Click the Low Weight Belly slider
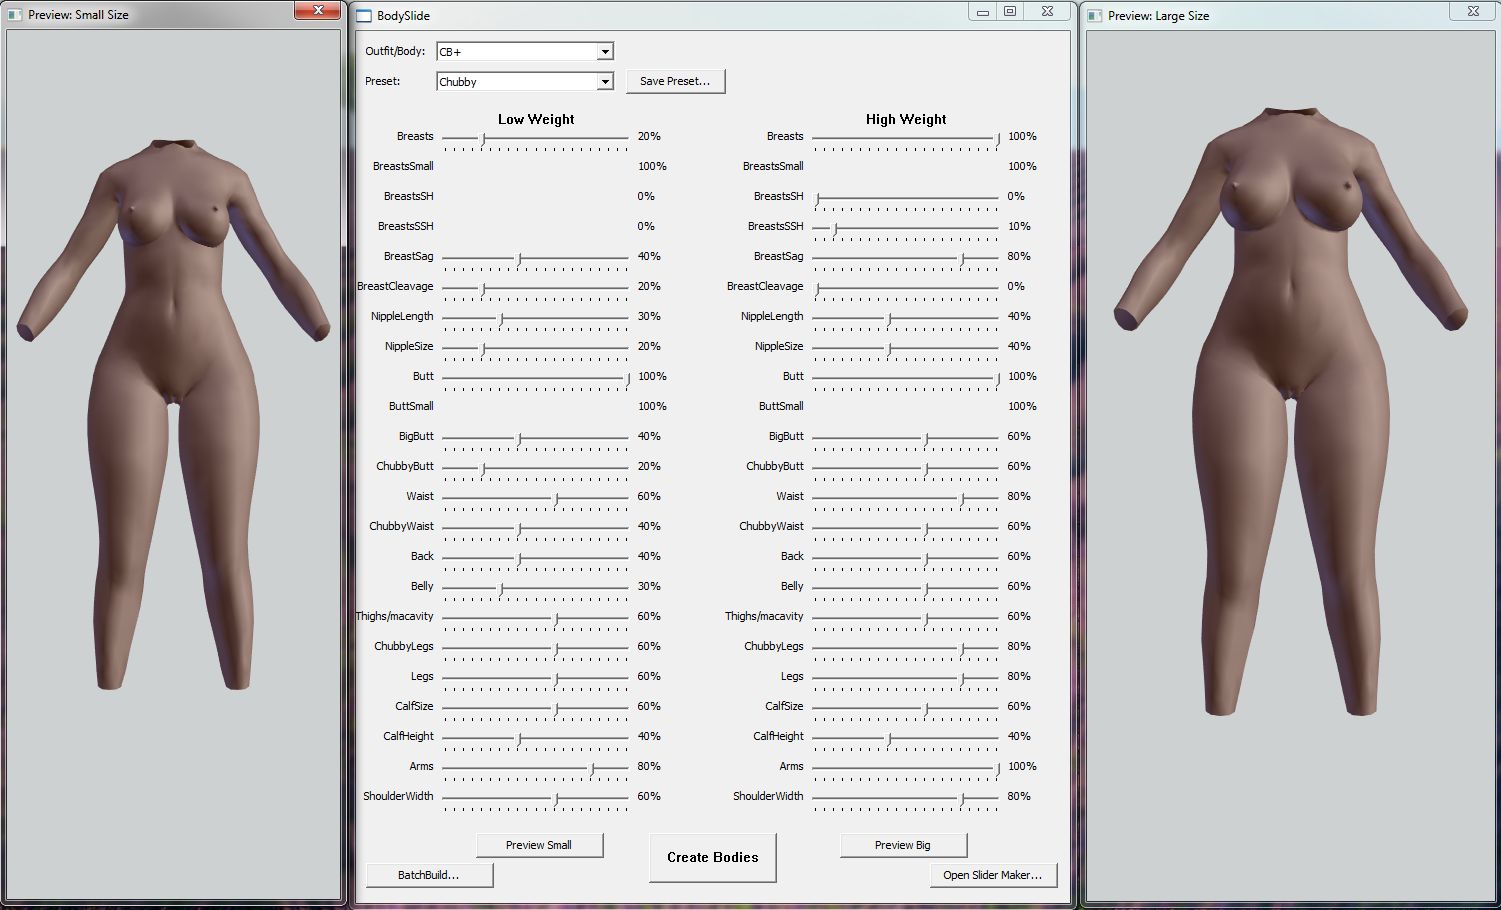1501x910 pixels. [x=535, y=591]
